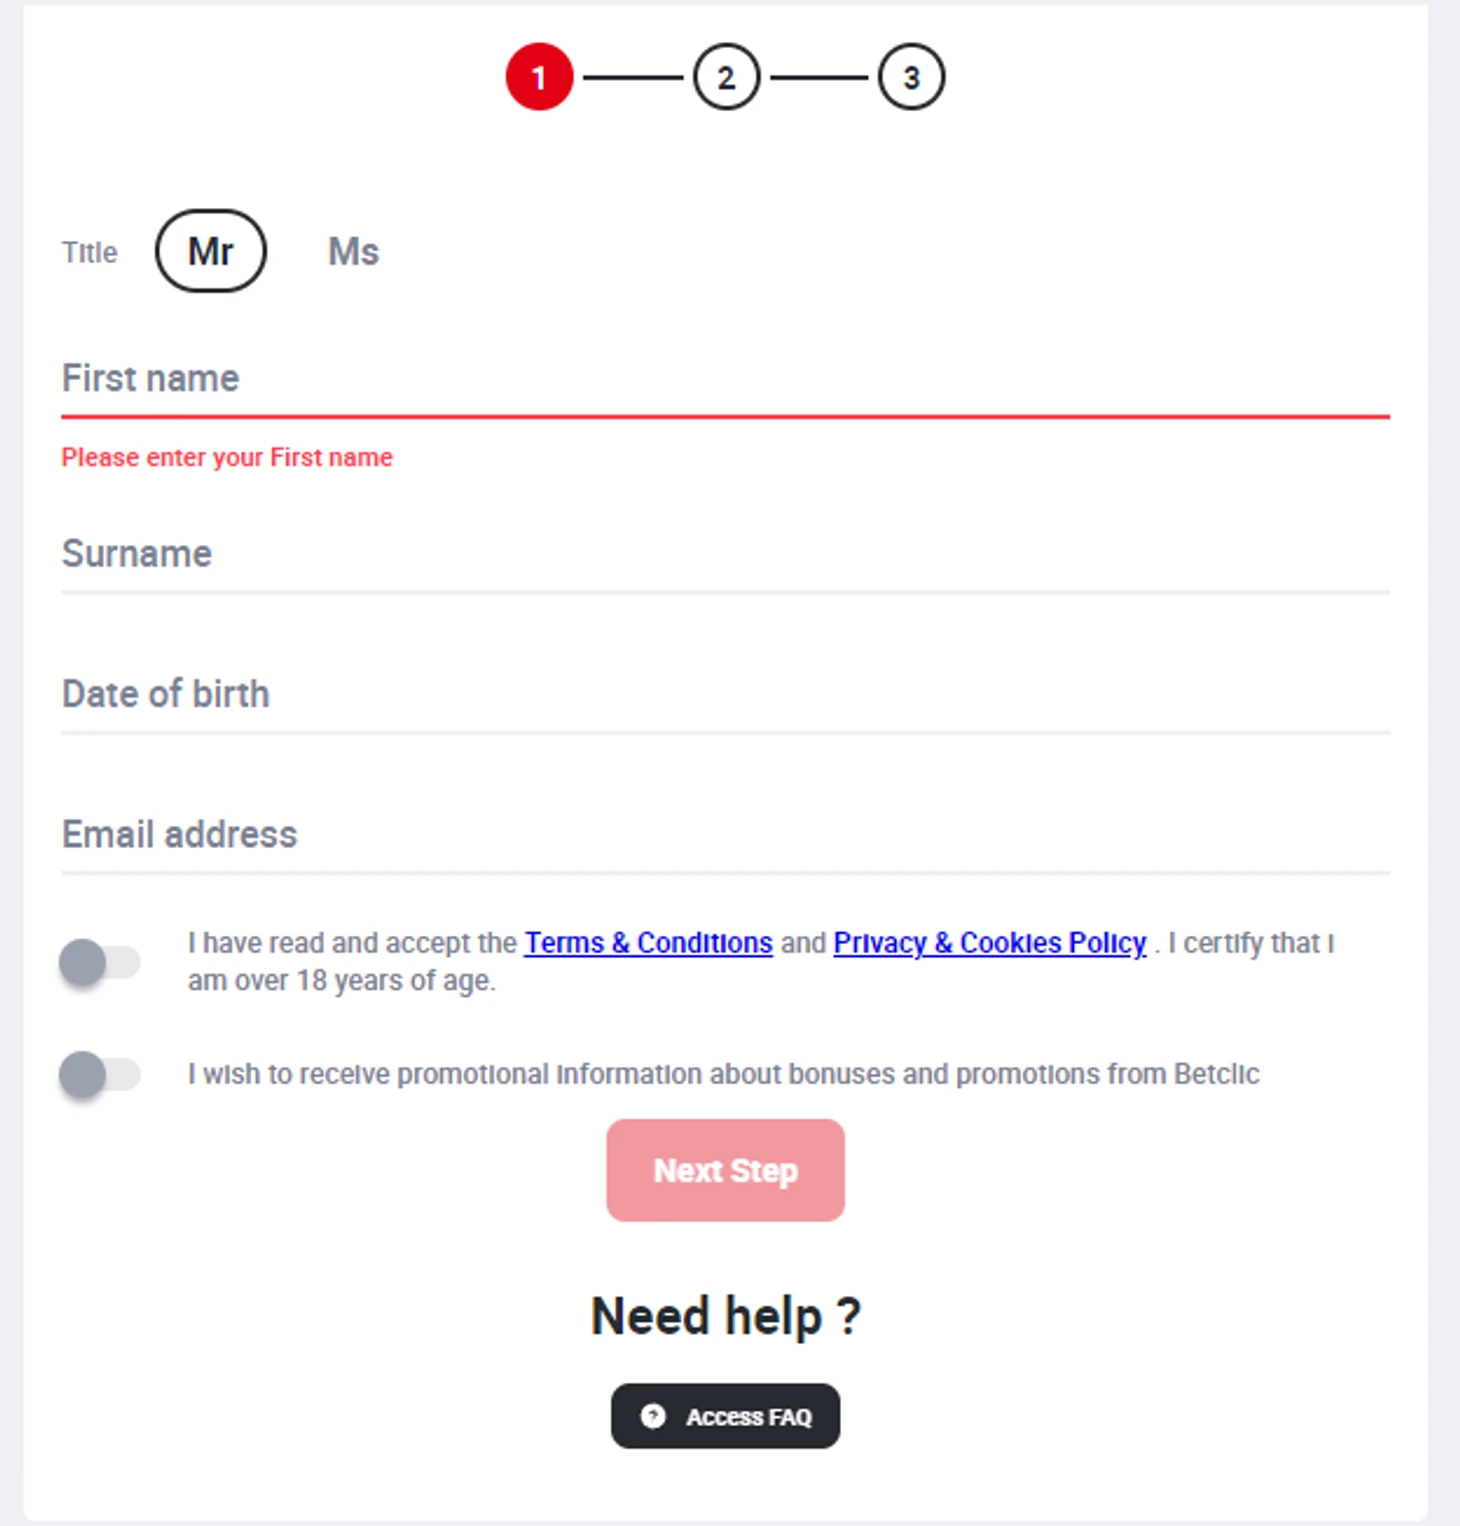Open the Terms & Conditions link
This screenshot has width=1460, height=1526.
point(648,943)
